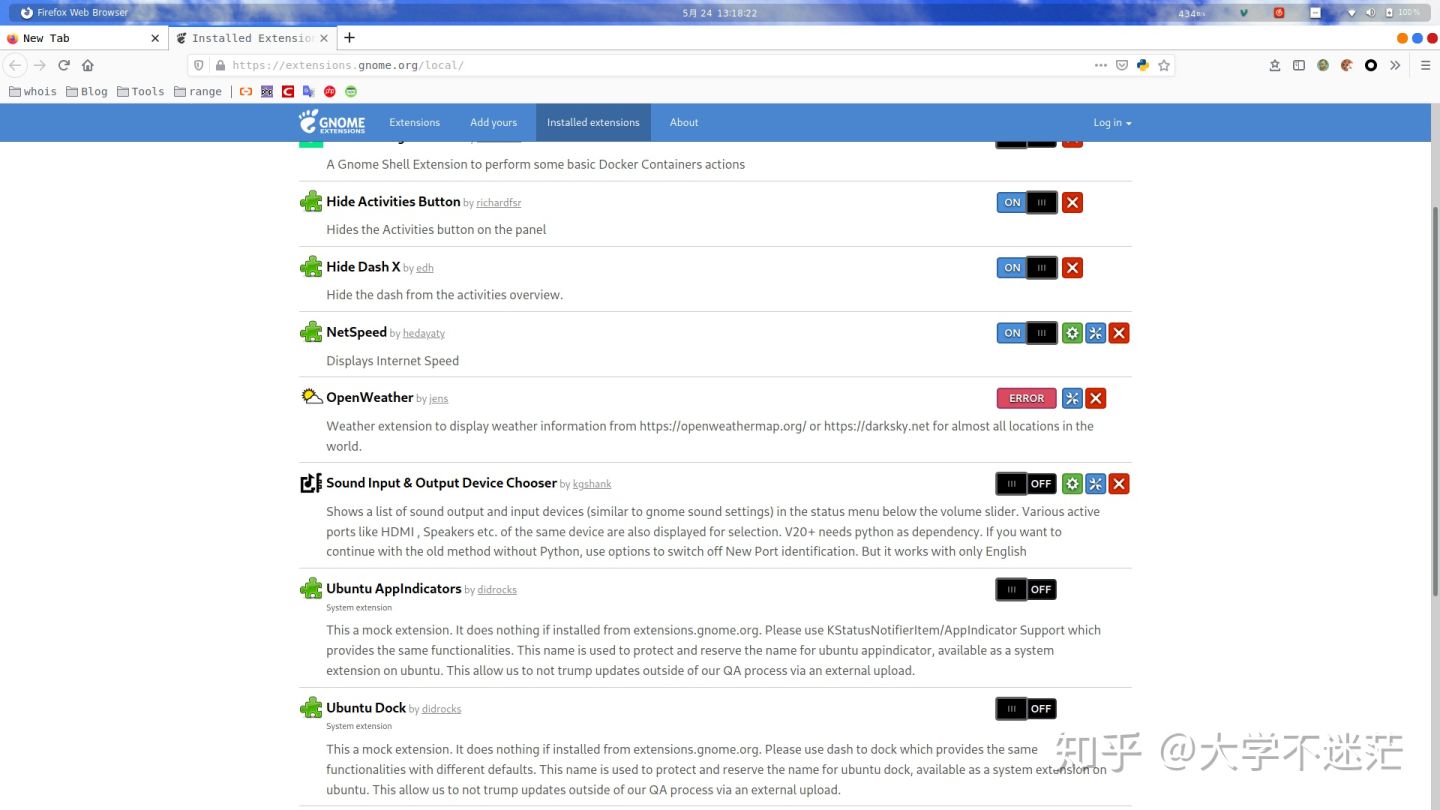Open Hide Dash X extension title link

click(363, 267)
